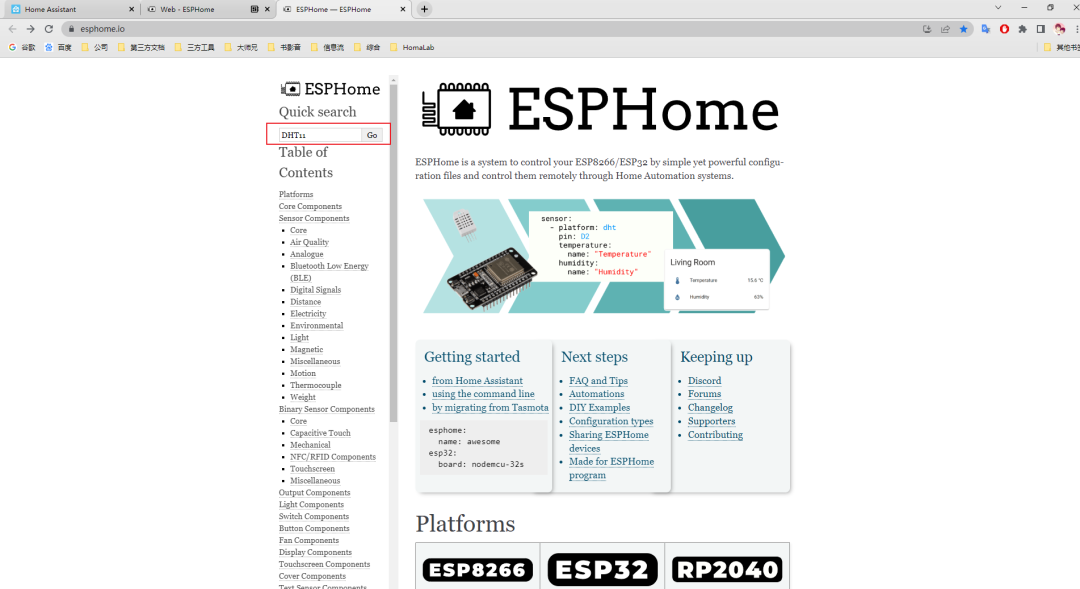Screen dimensions: 1080x589
Task: Click the Google Translate extension icon
Action: point(985,28)
